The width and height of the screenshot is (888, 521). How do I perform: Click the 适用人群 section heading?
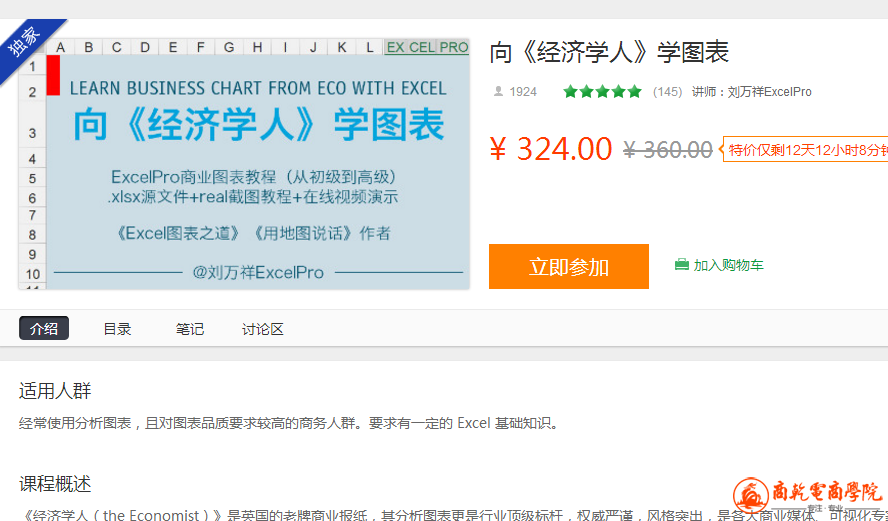55,391
